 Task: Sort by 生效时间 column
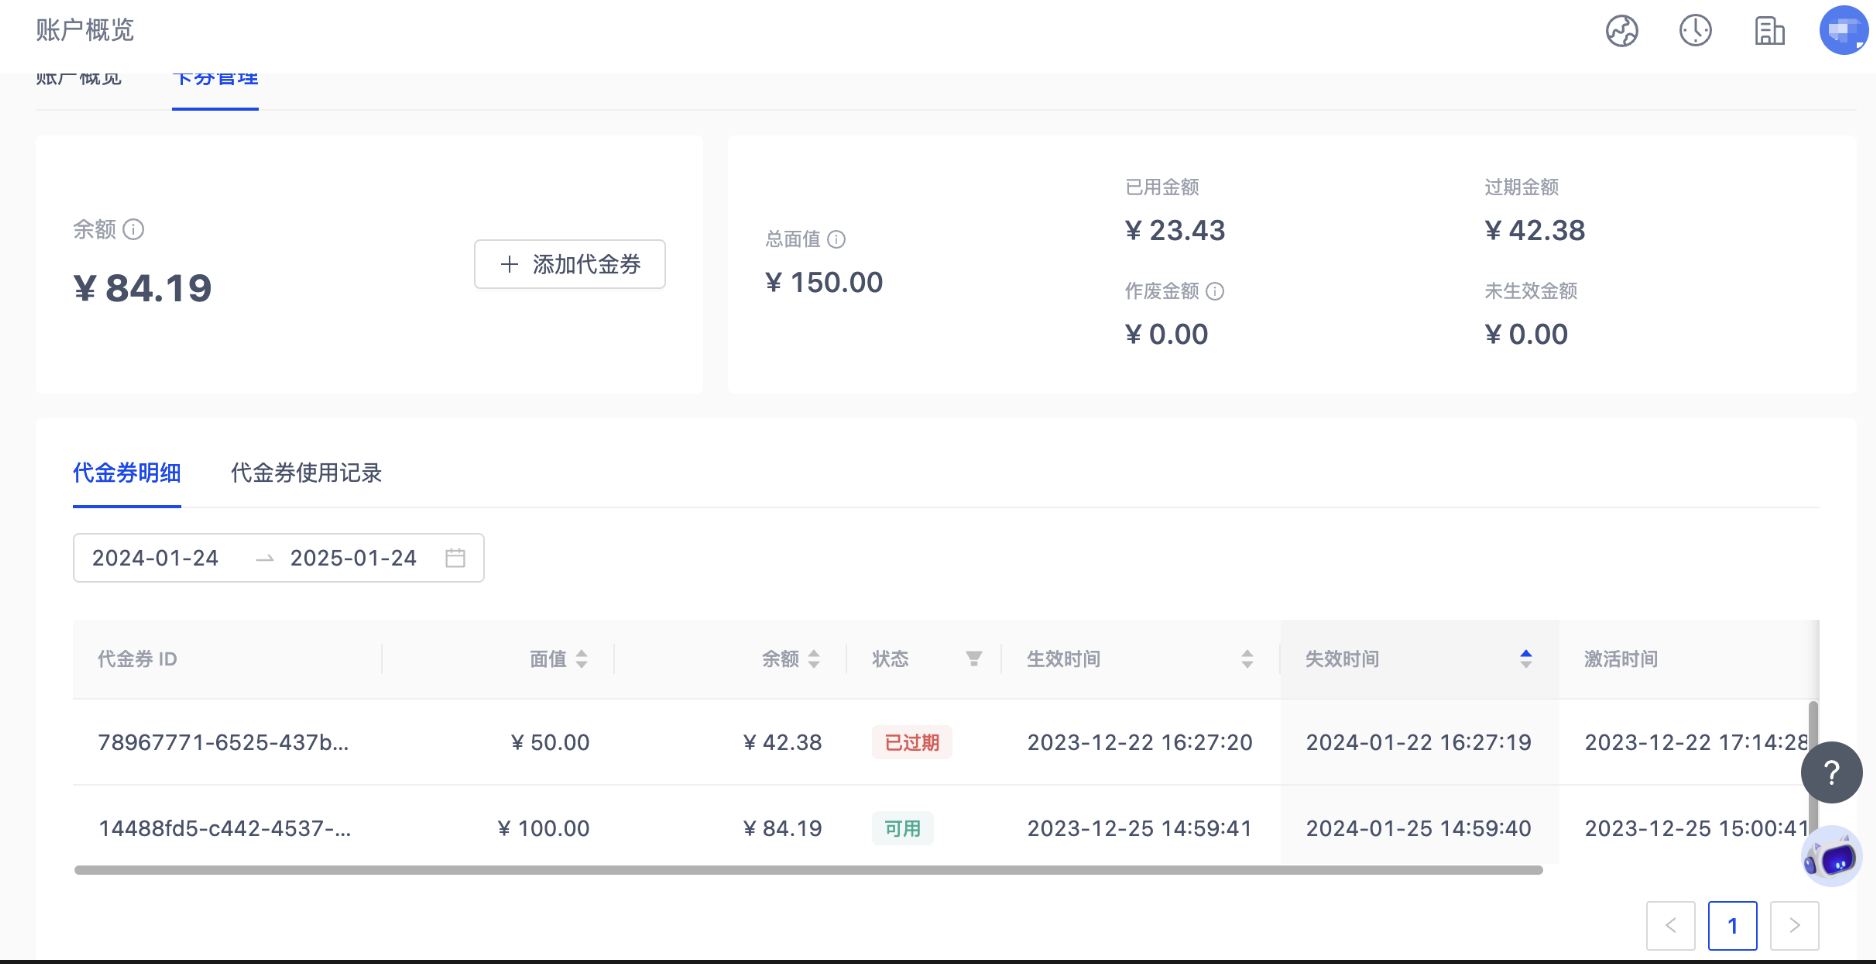1247,659
